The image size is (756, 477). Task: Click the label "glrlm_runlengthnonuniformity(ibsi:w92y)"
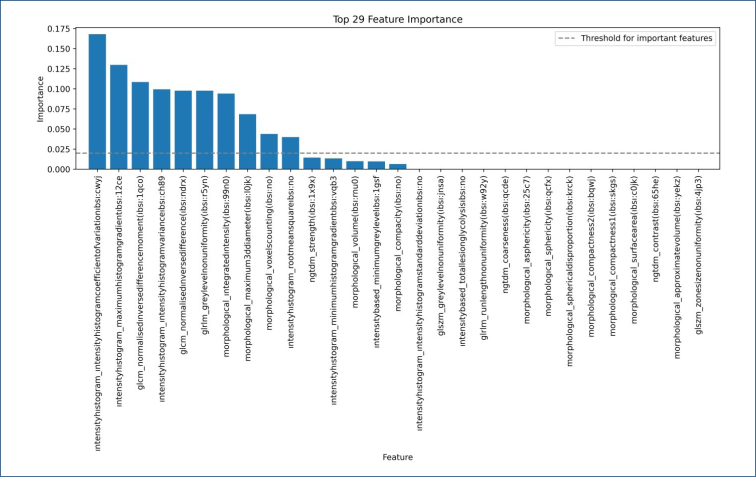(484, 258)
